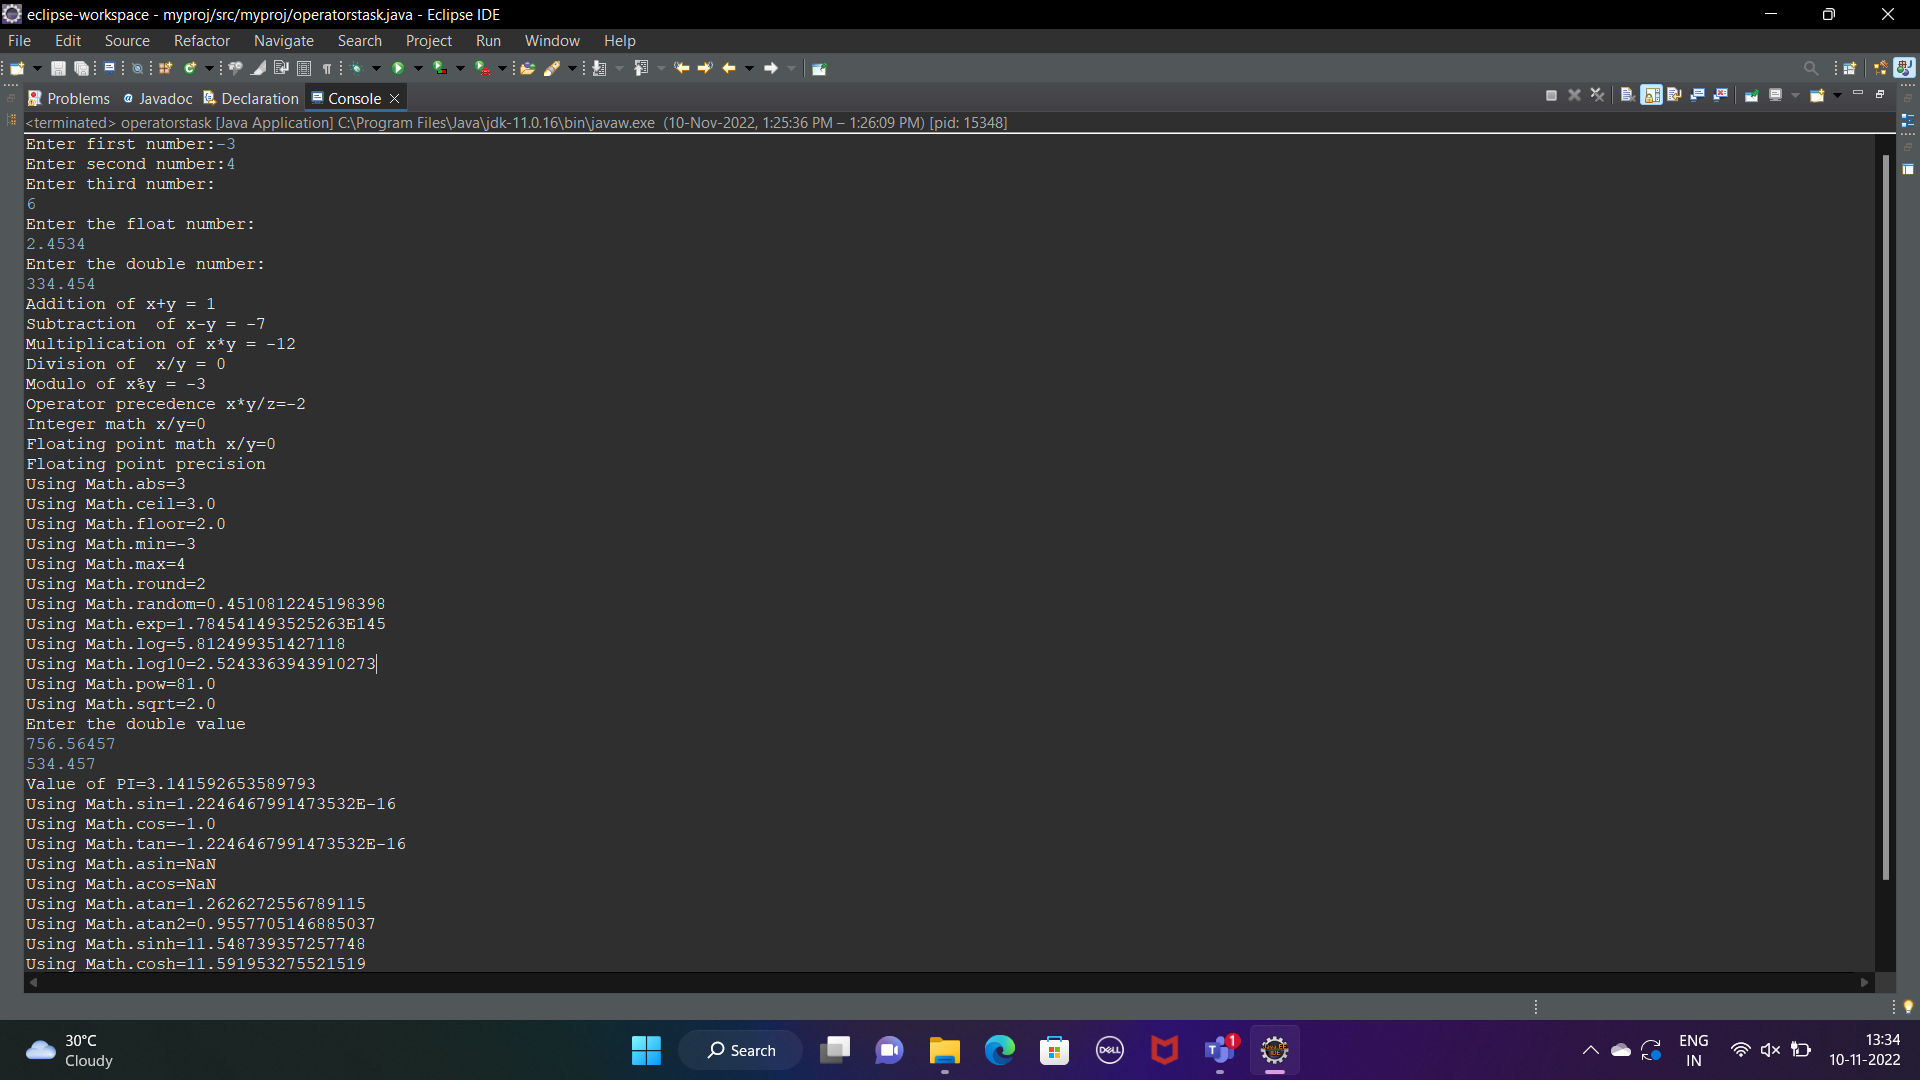The image size is (1920, 1080).
Task: Click the Open Type toolbar icon
Action: (527, 68)
